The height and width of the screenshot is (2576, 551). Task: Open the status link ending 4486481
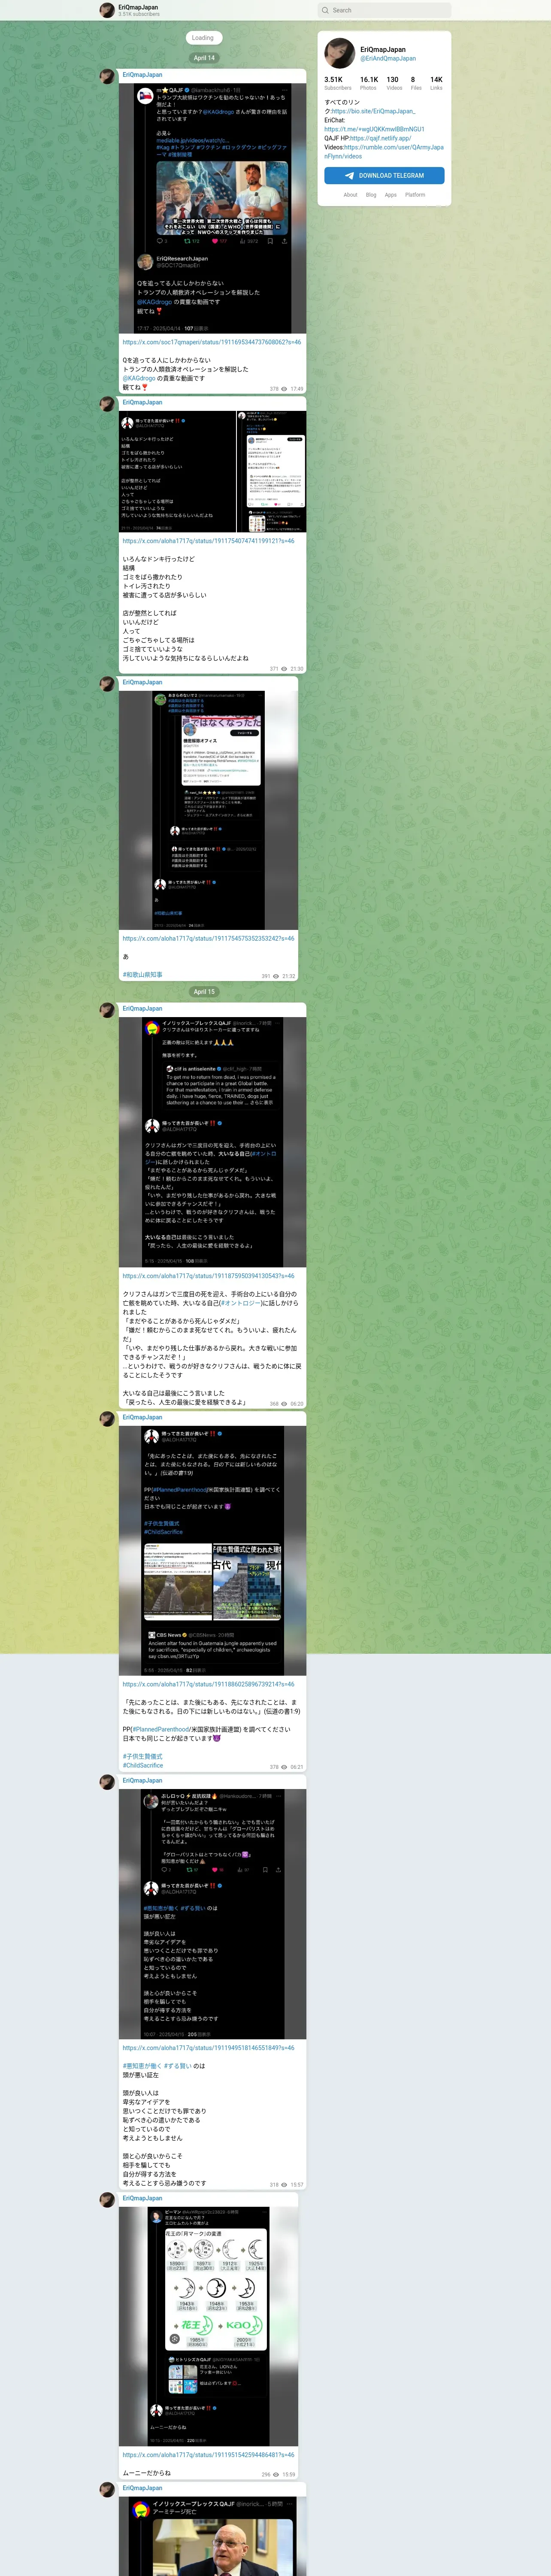coord(208,2455)
